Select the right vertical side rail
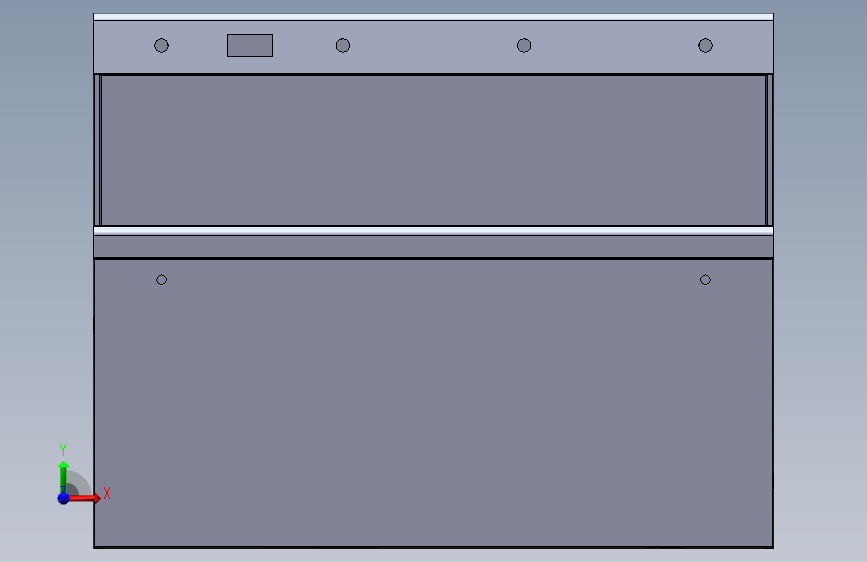 point(769,150)
